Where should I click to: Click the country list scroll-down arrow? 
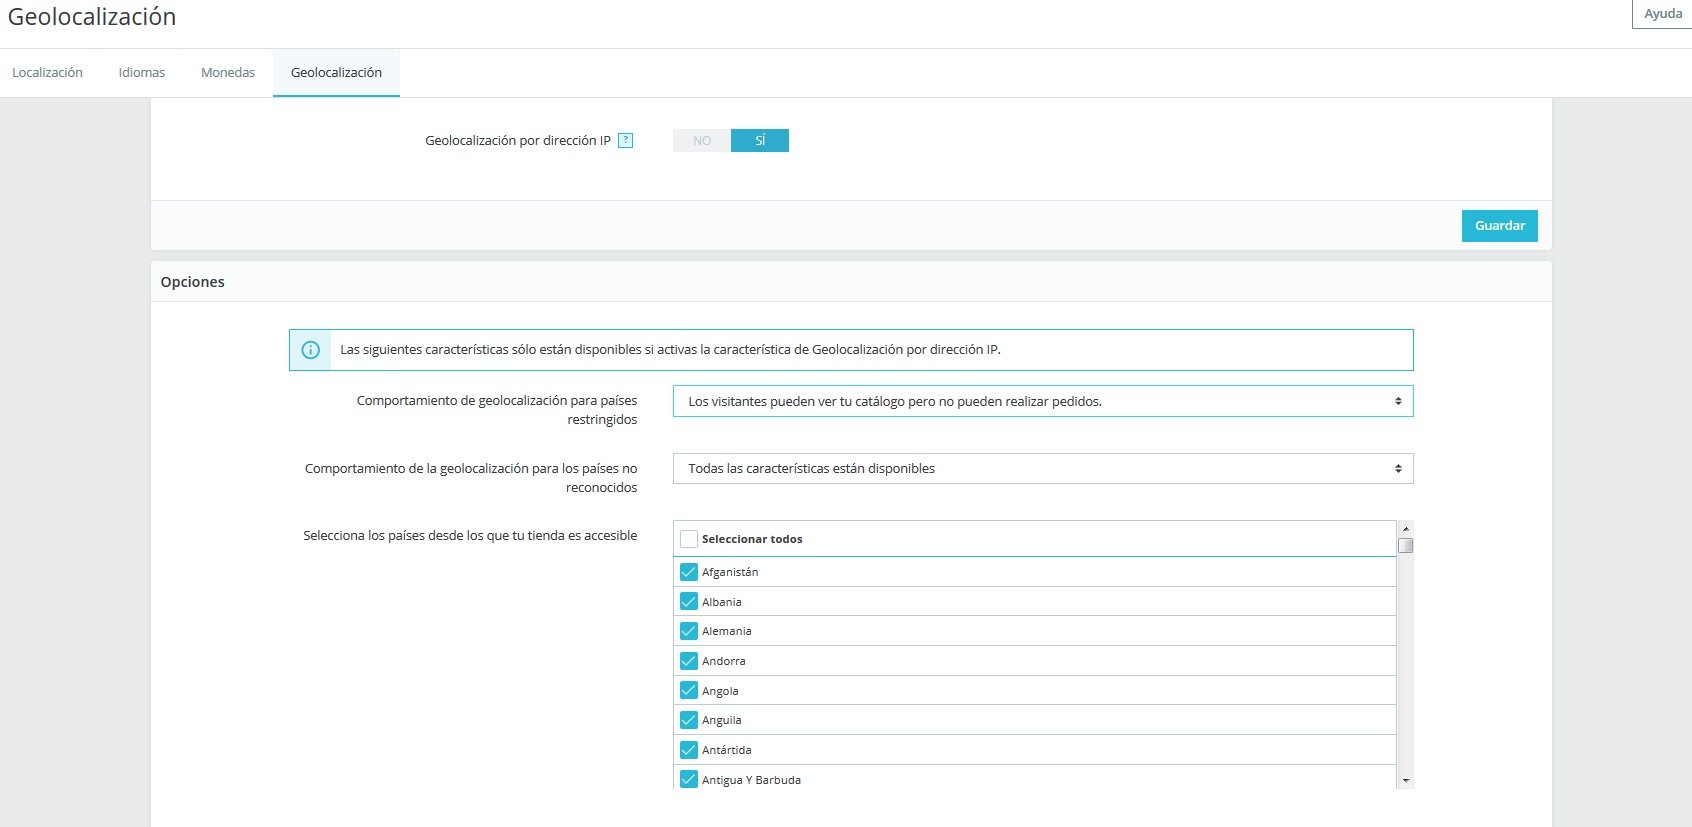coord(1406,781)
